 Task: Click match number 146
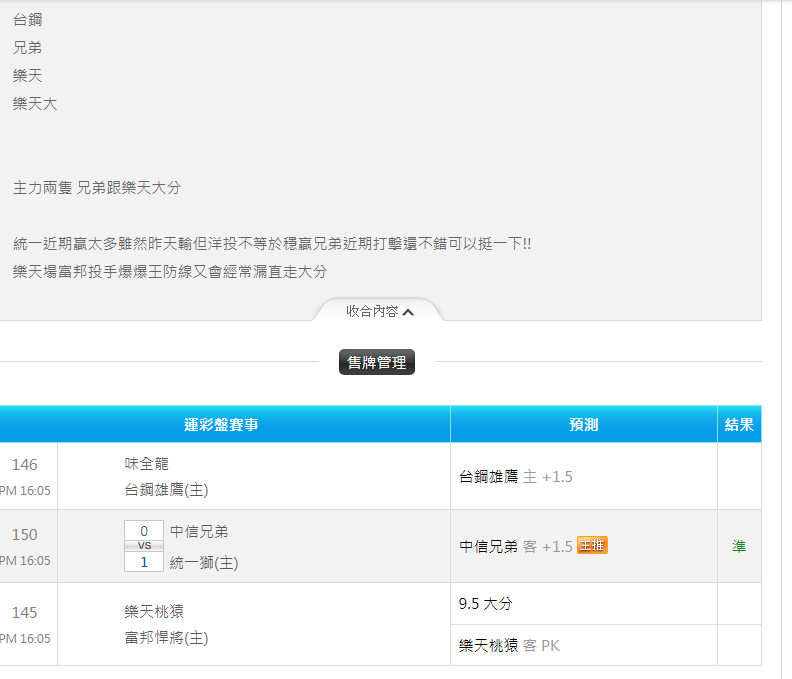tap(25, 464)
